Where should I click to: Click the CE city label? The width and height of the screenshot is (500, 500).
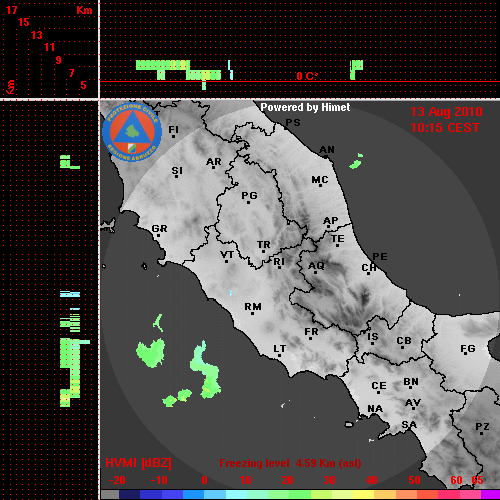(x=379, y=386)
